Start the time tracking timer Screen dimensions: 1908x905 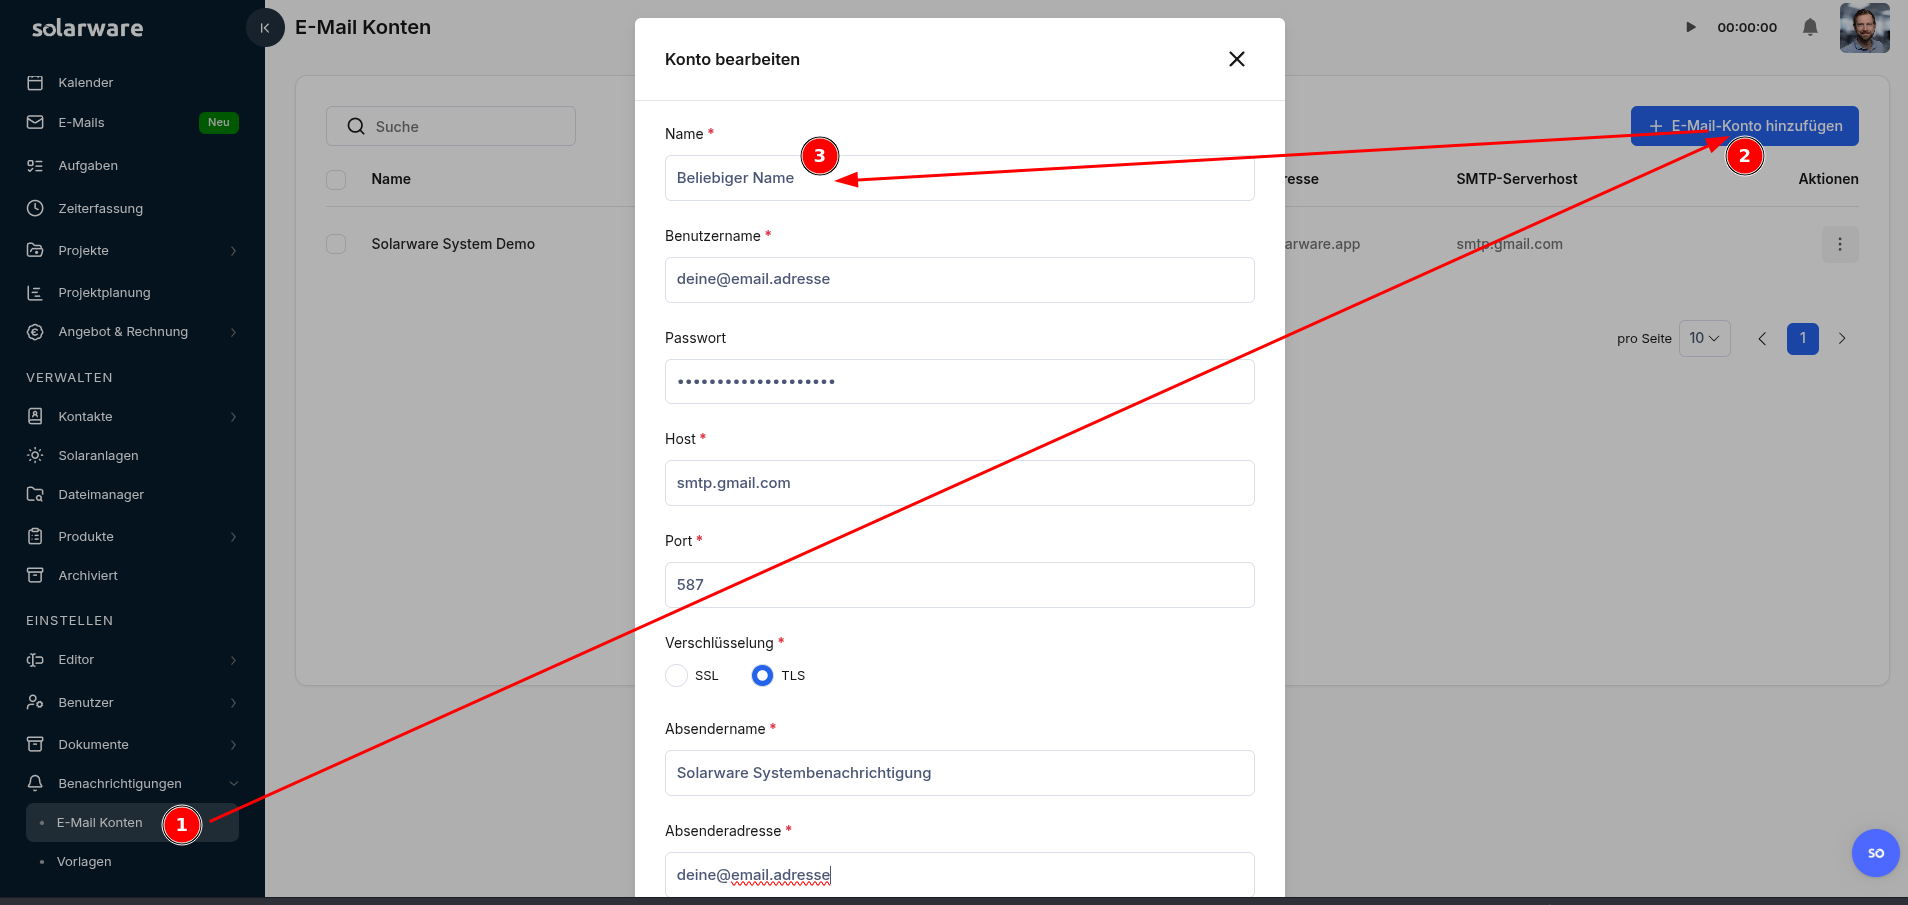[x=1691, y=27]
